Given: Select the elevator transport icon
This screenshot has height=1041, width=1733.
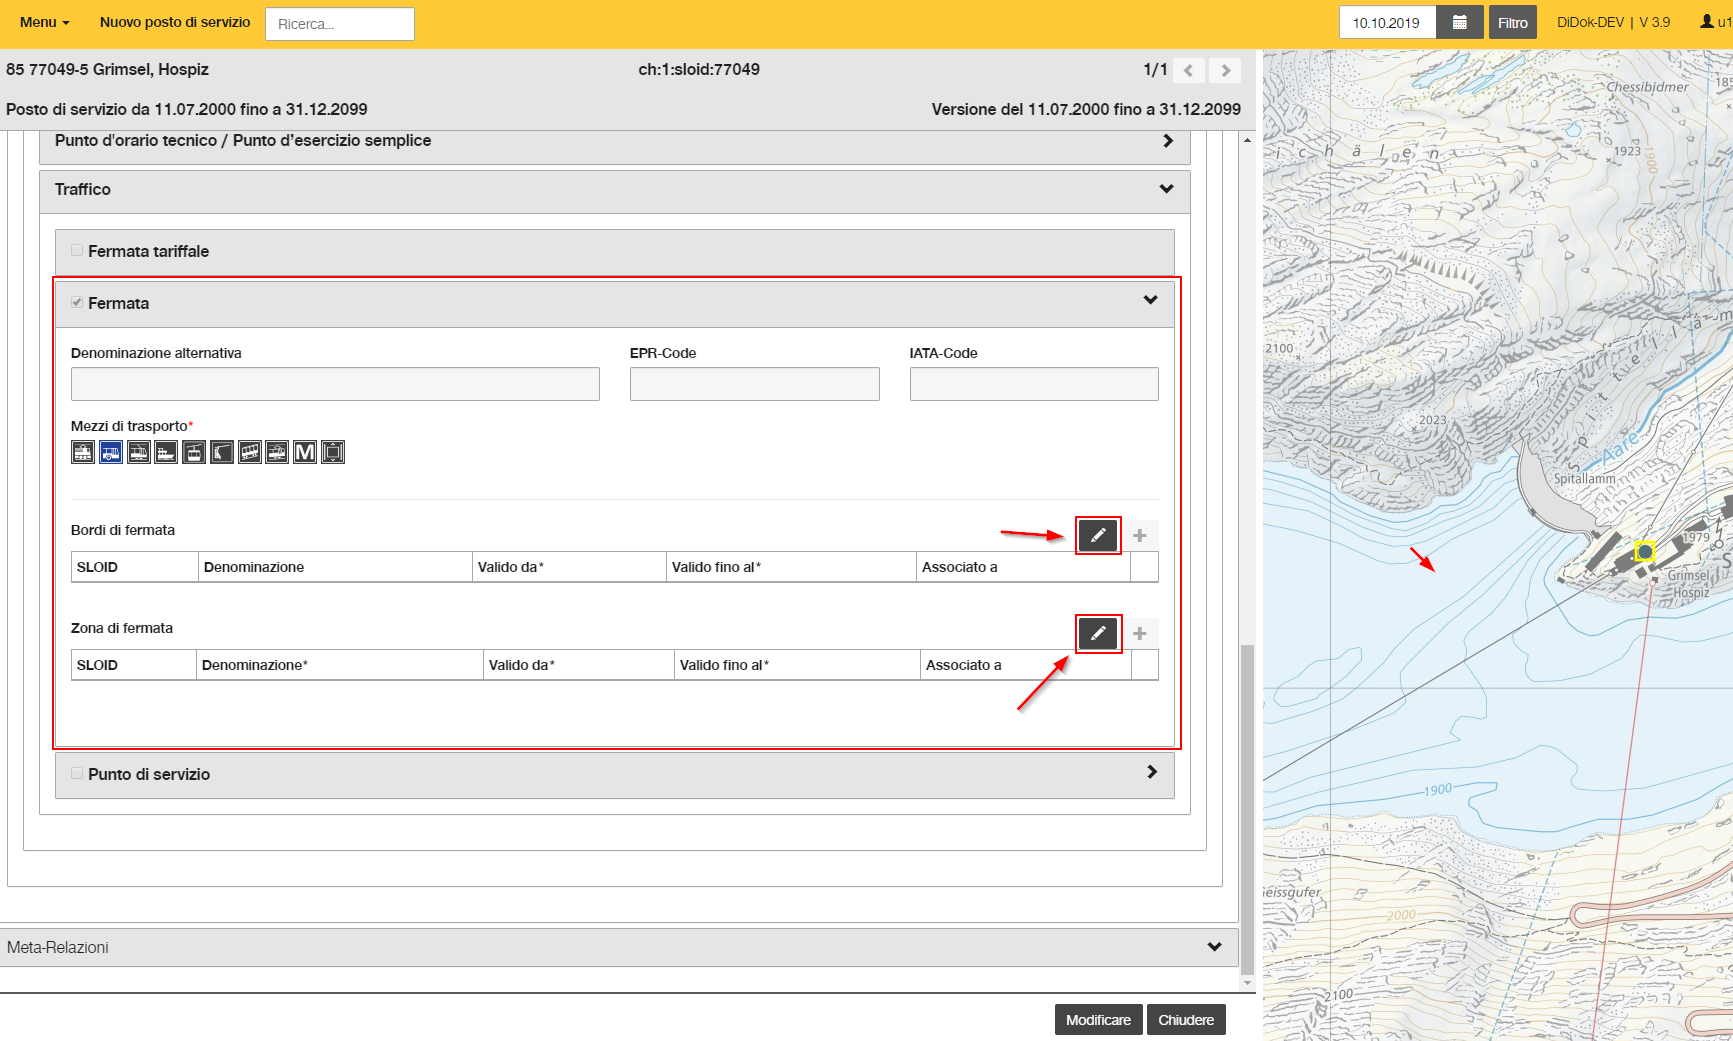Looking at the screenshot, I should (333, 452).
